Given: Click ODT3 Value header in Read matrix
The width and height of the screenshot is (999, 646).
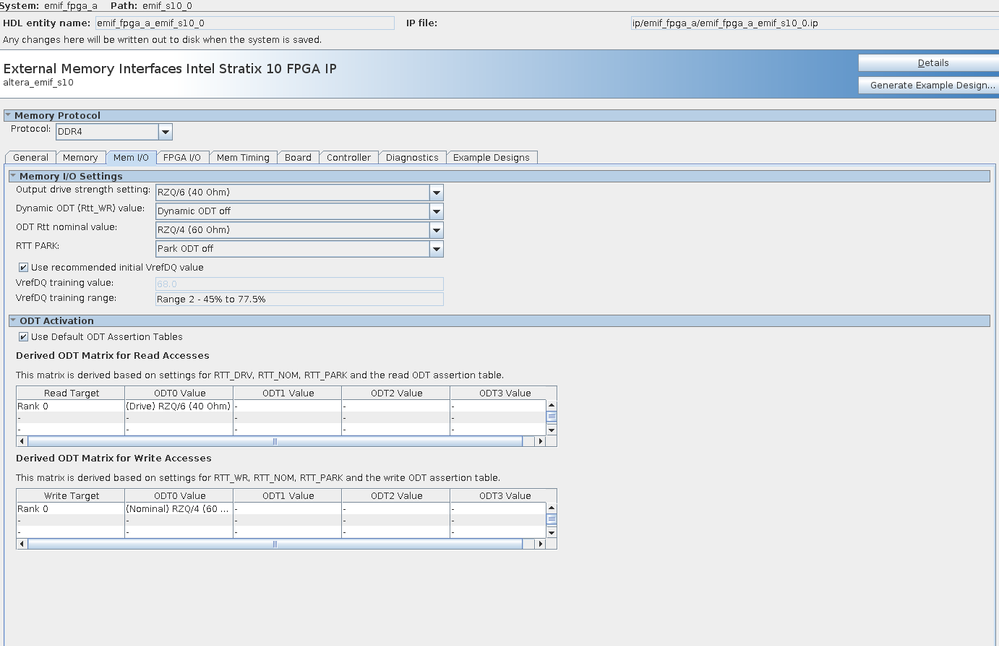Looking at the screenshot, I should click(x=504, y=393).
